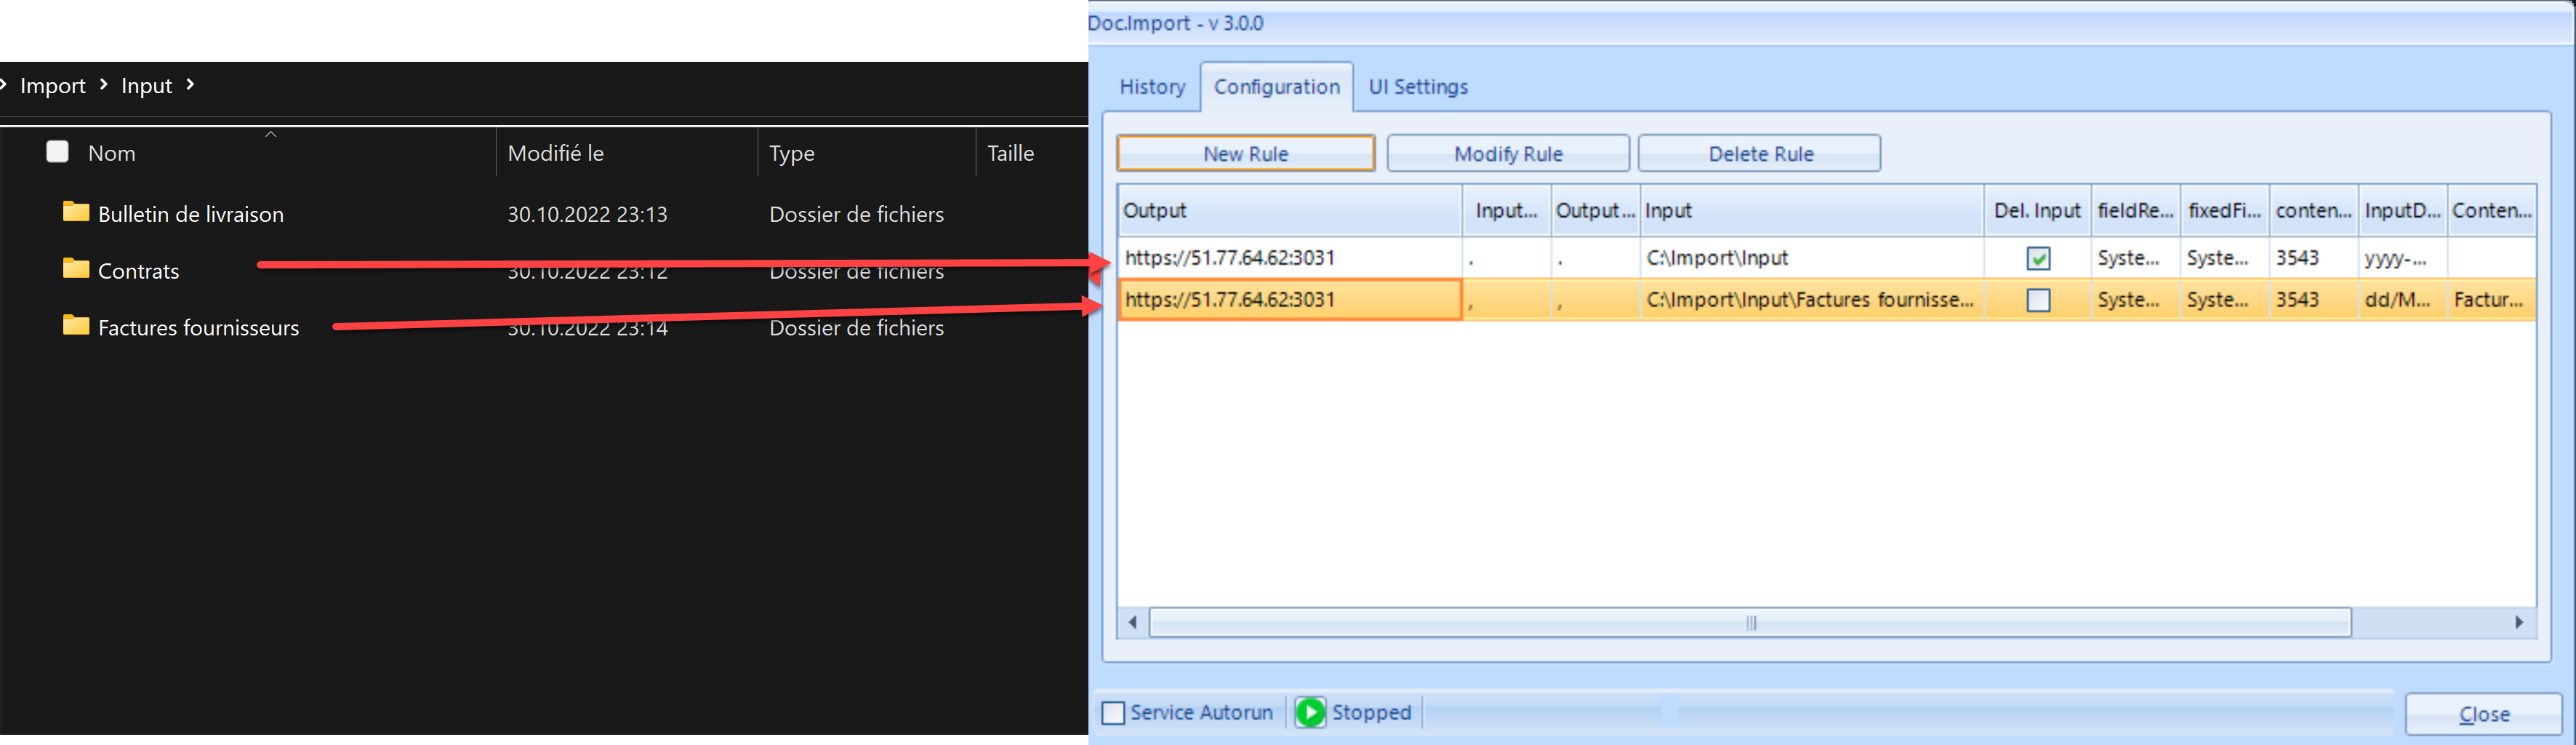
Task: Click Input in the breadcrumb path
Action: 146,86
